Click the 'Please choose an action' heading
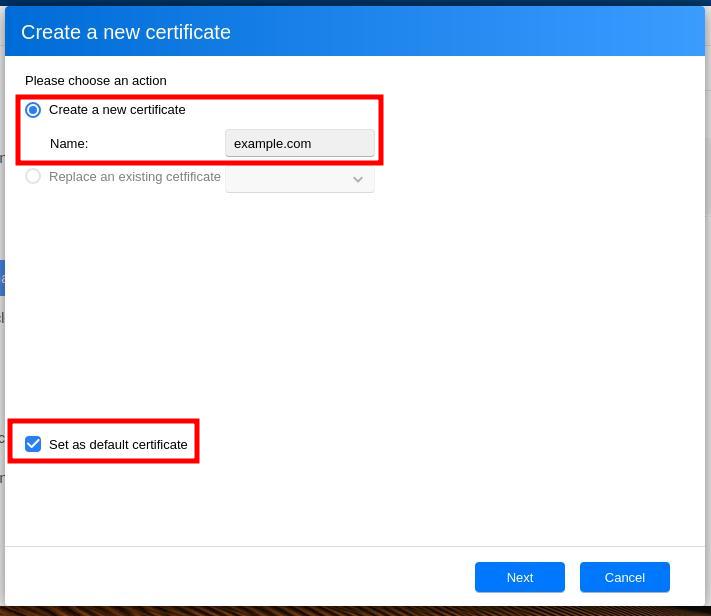This screenshot has width=711, height=616. [x=96, y=81]
